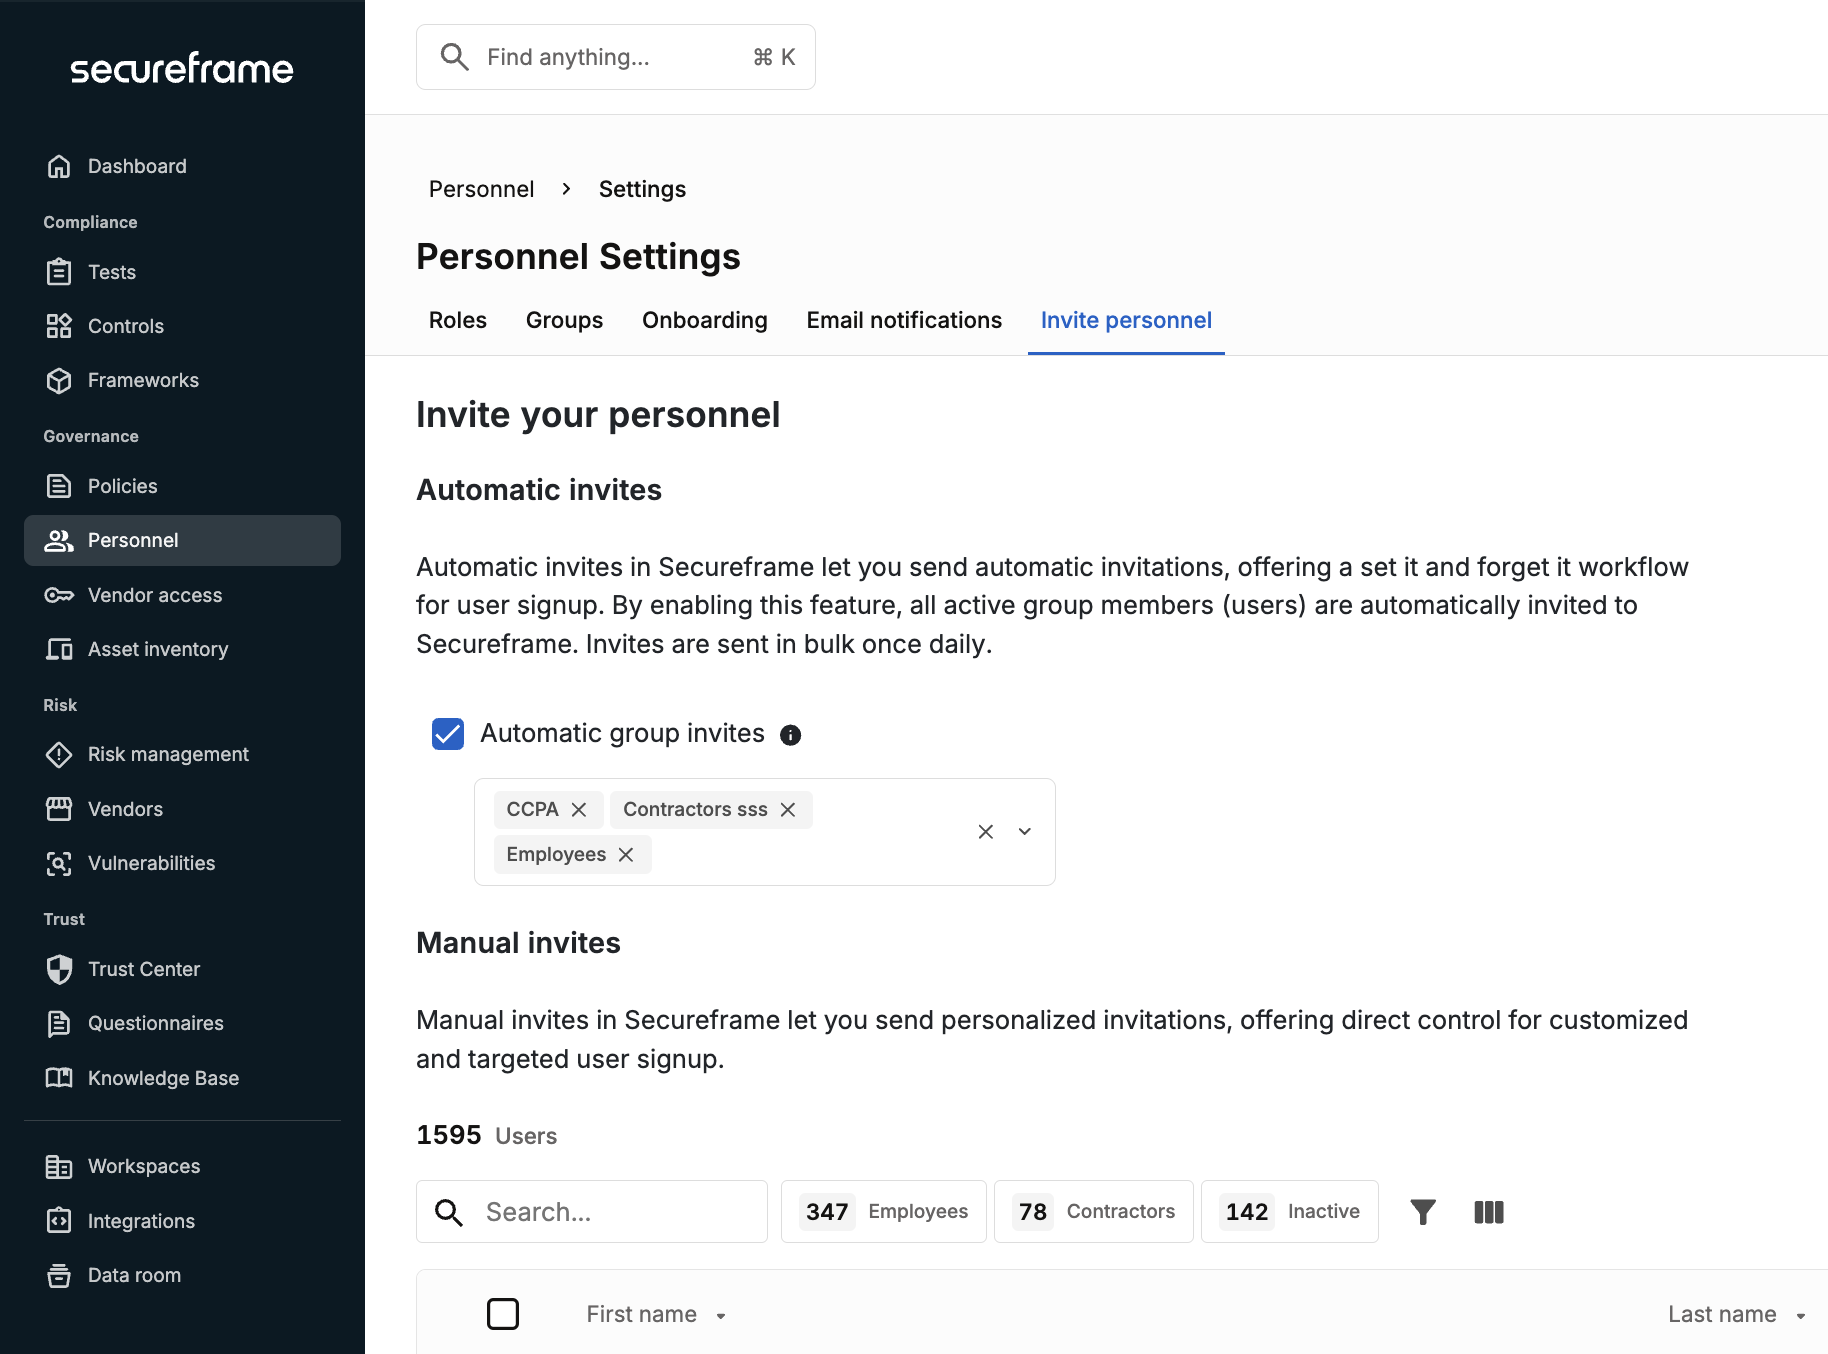
Task: Filter by 347 Employees button
Action: [x=884, y=1212]
